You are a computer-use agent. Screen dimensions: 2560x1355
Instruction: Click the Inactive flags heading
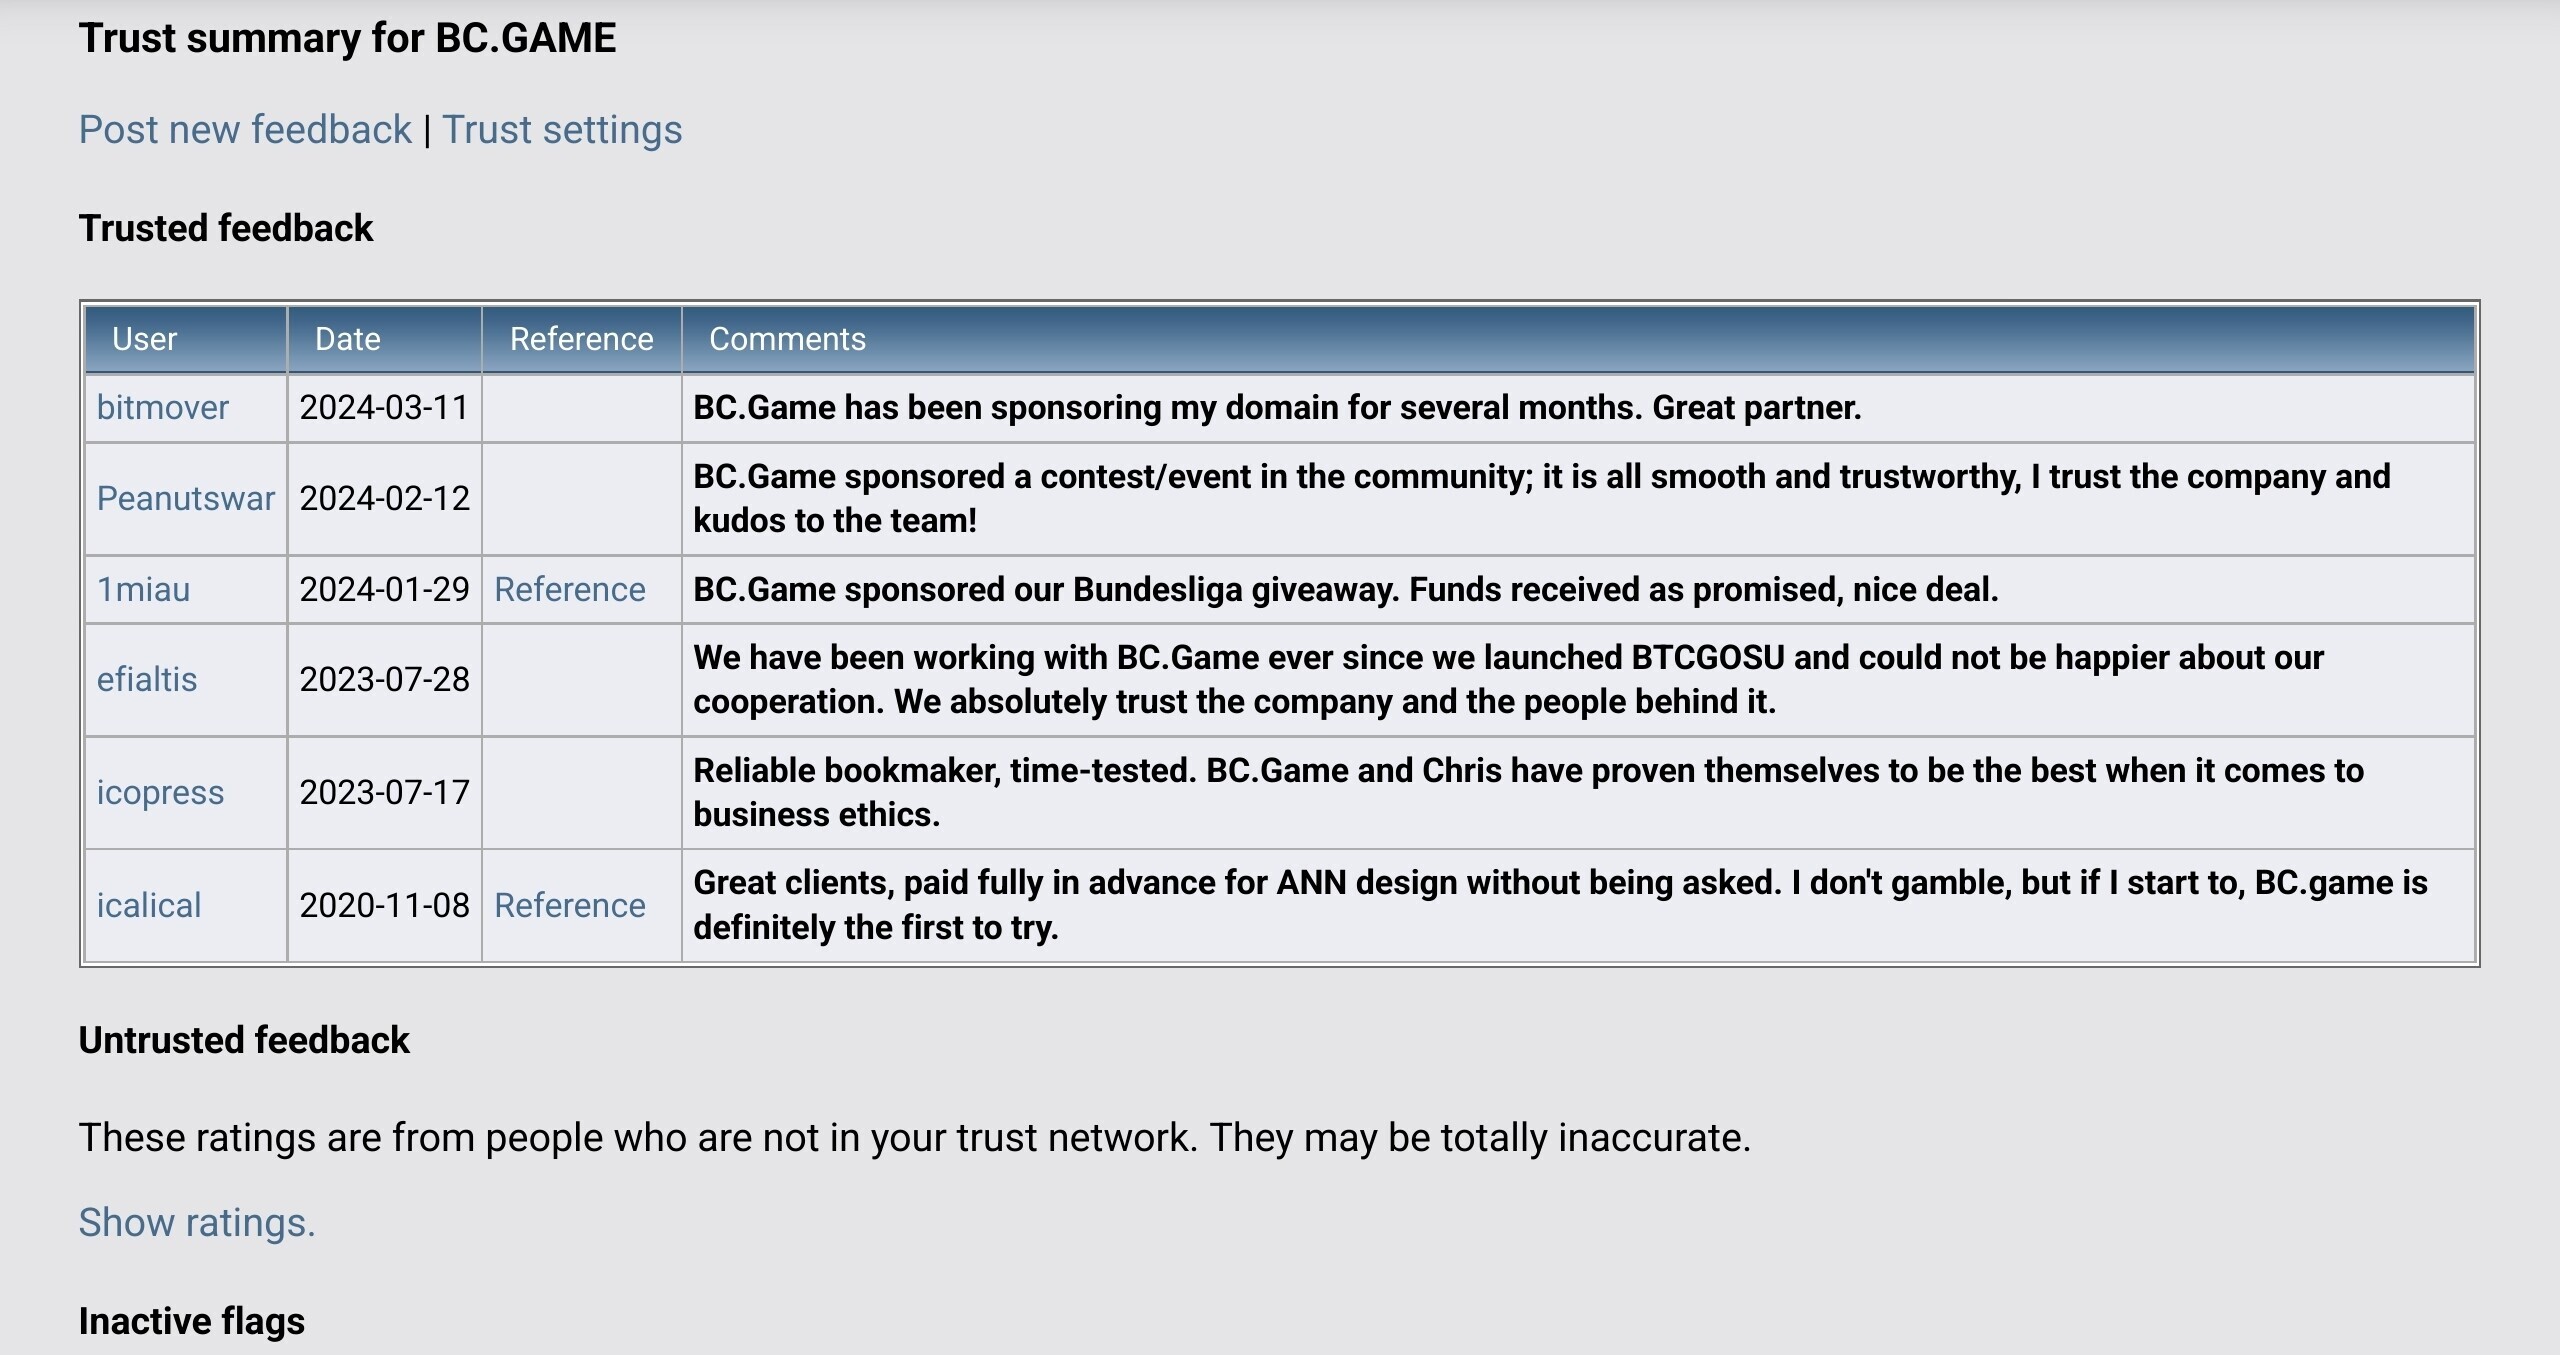click(192, 1321)
